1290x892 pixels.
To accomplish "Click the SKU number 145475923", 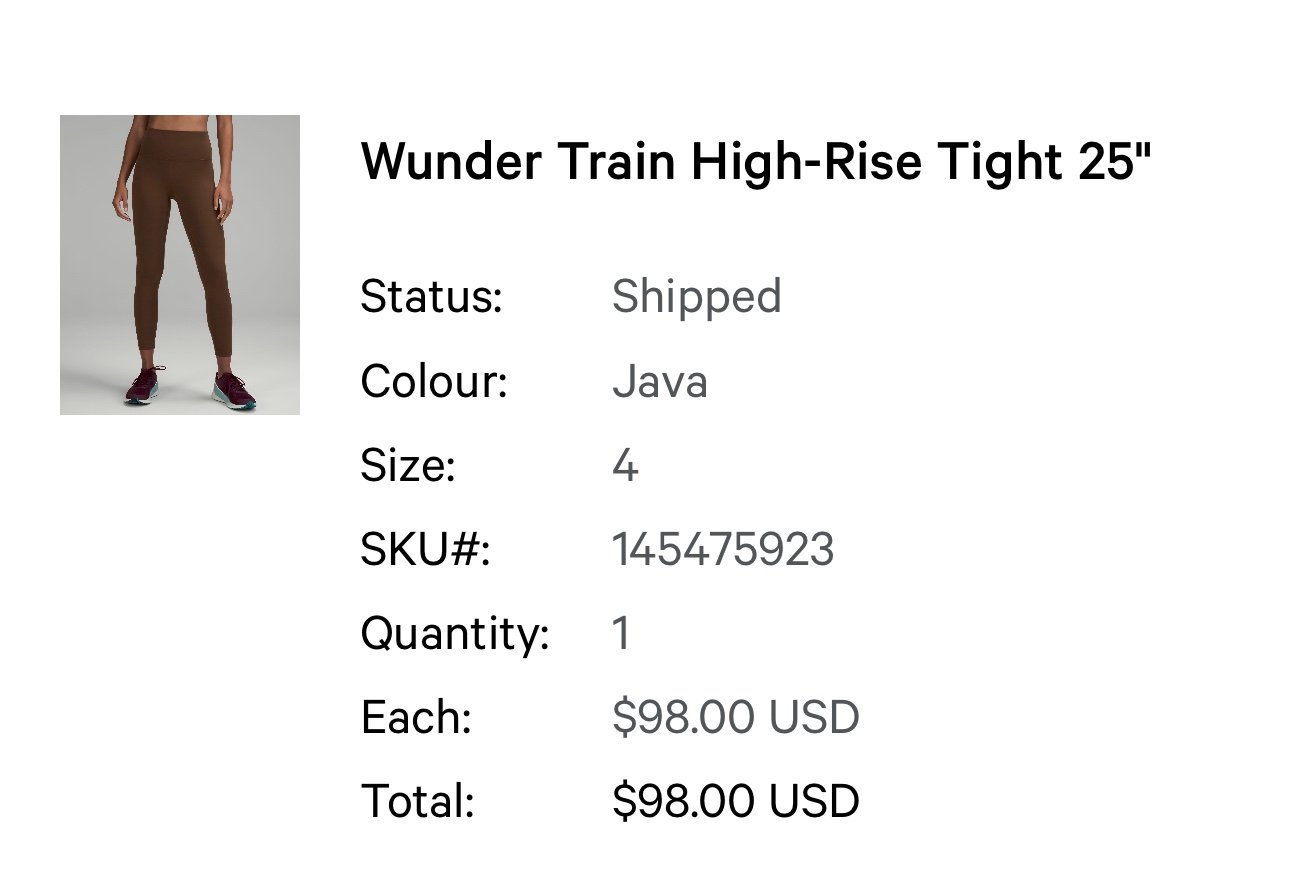I will 723,550.
